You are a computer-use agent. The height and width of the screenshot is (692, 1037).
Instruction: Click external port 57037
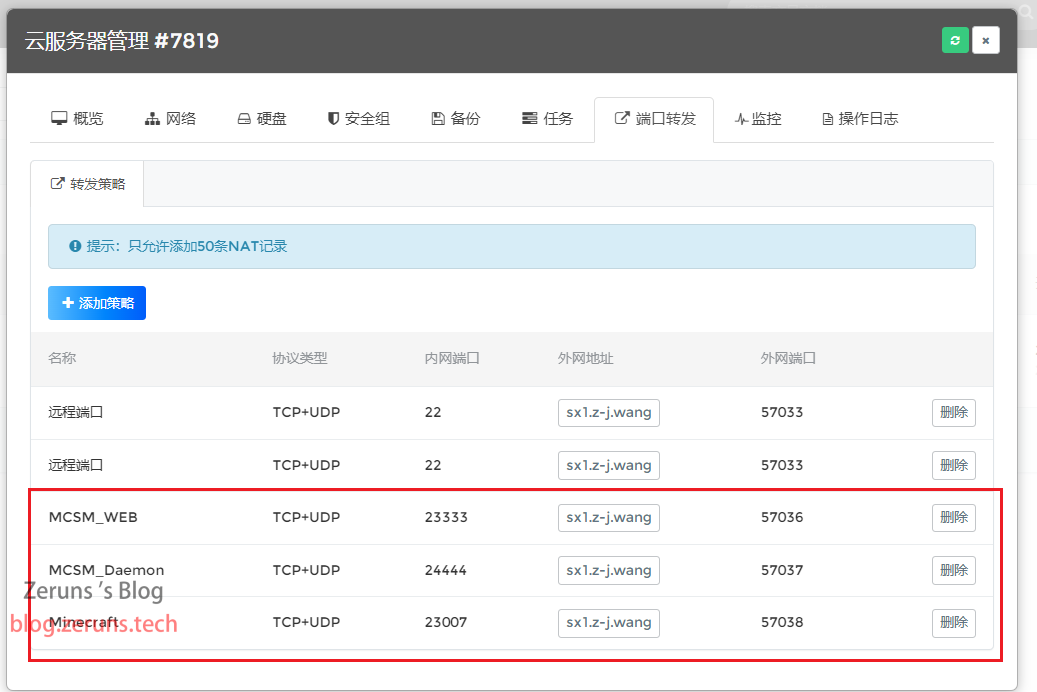coord(782,570)
